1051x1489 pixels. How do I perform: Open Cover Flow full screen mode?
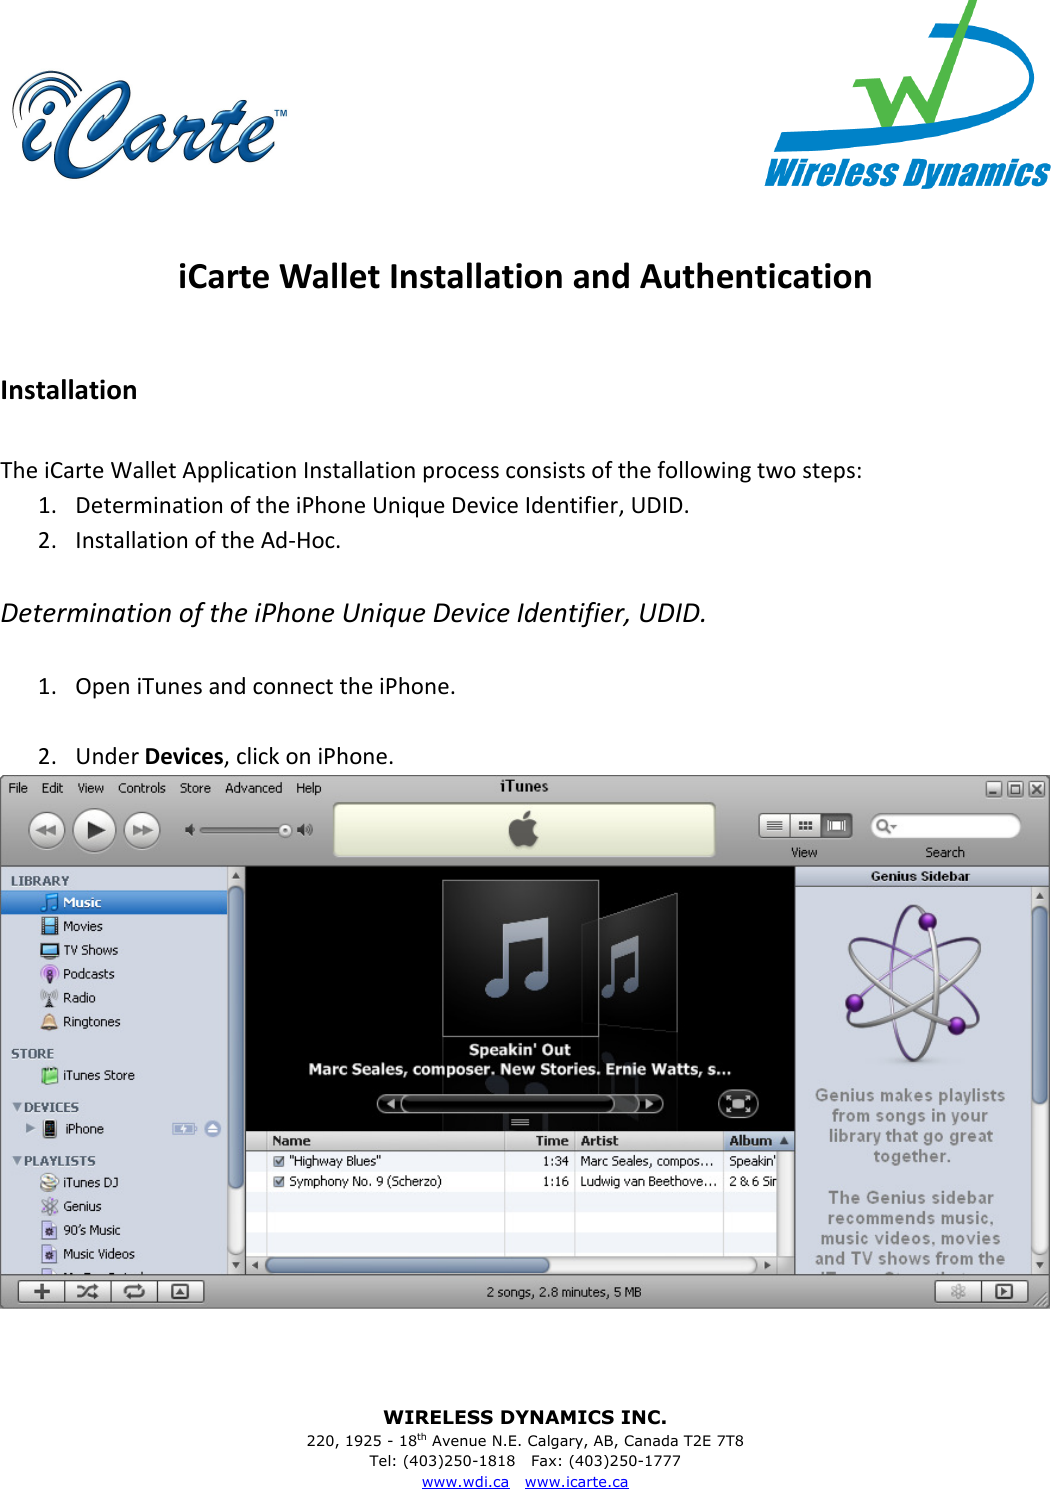[738, 1103]
